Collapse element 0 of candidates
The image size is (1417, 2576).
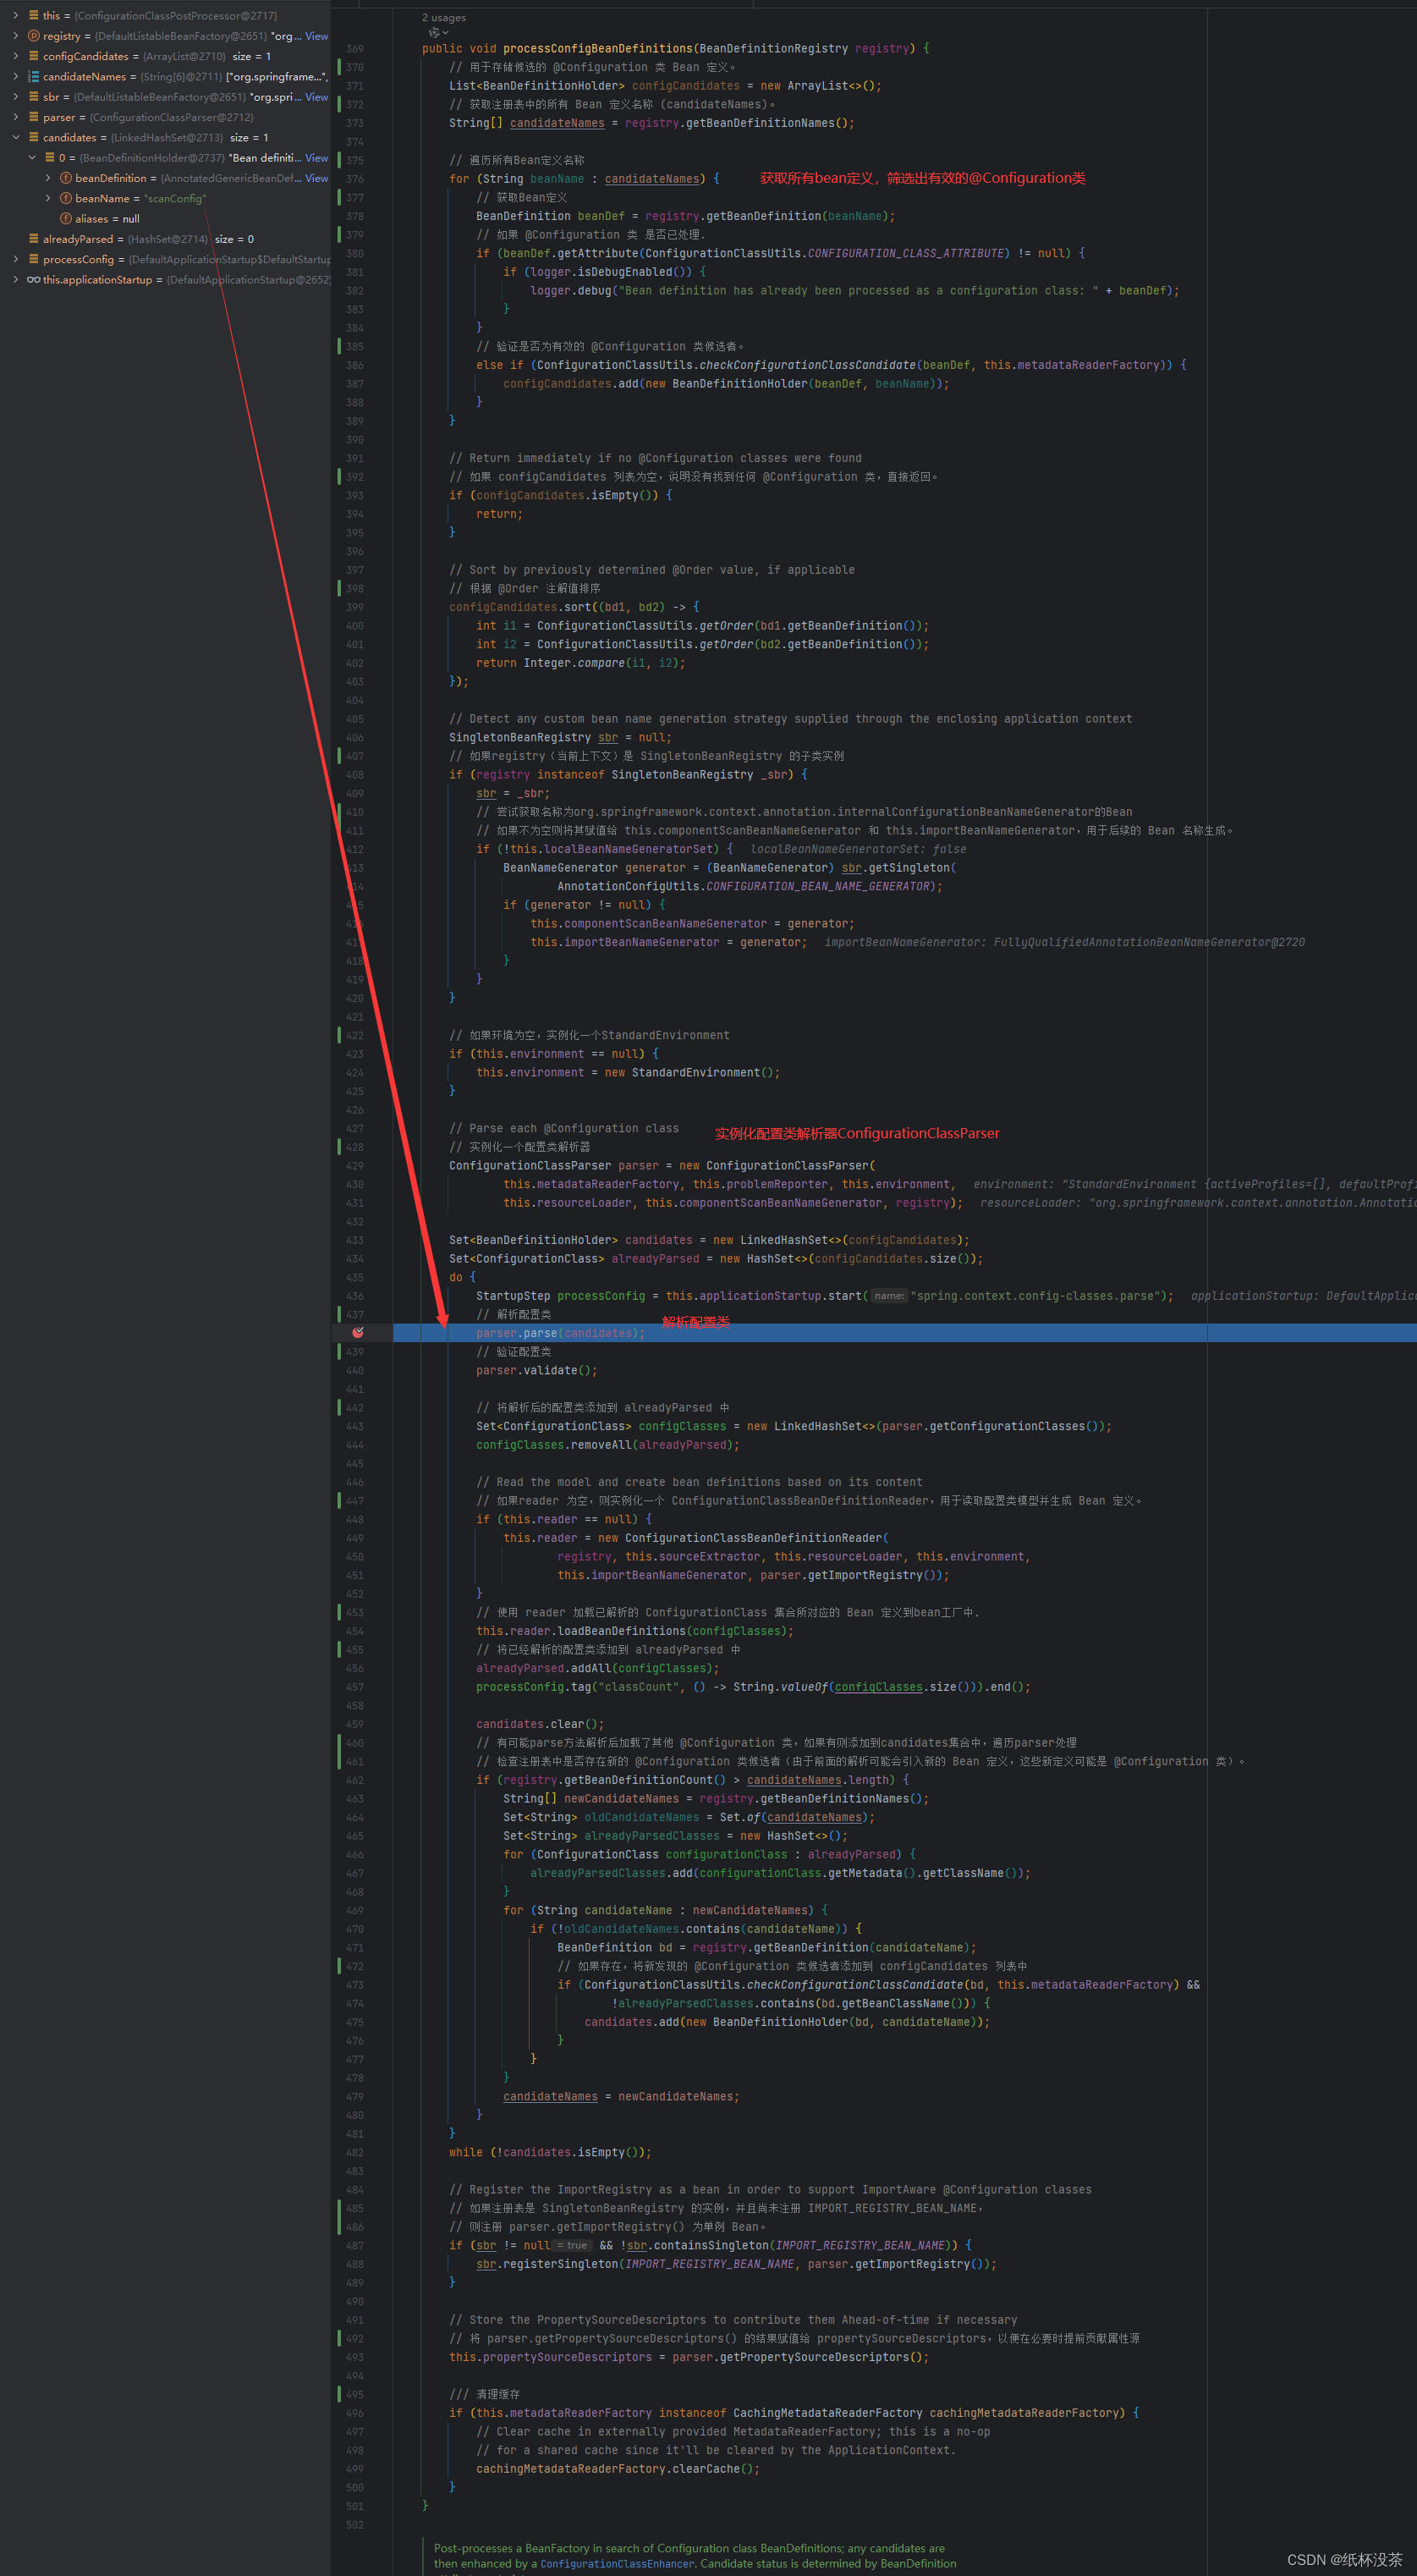tap(32, 158)
